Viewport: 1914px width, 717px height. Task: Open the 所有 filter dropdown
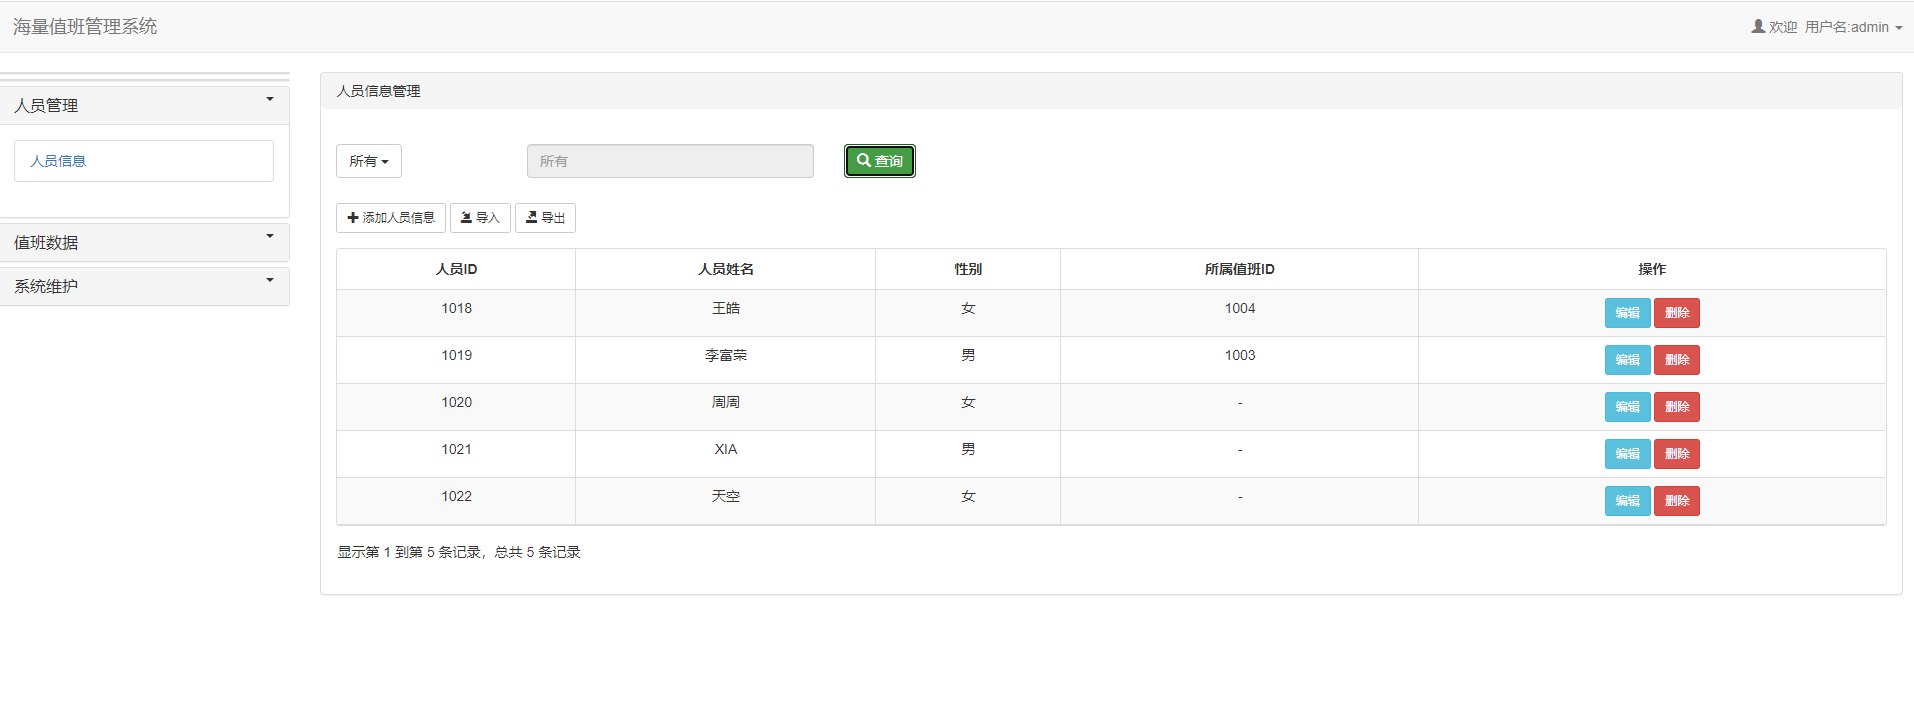[x=369, y=161]
